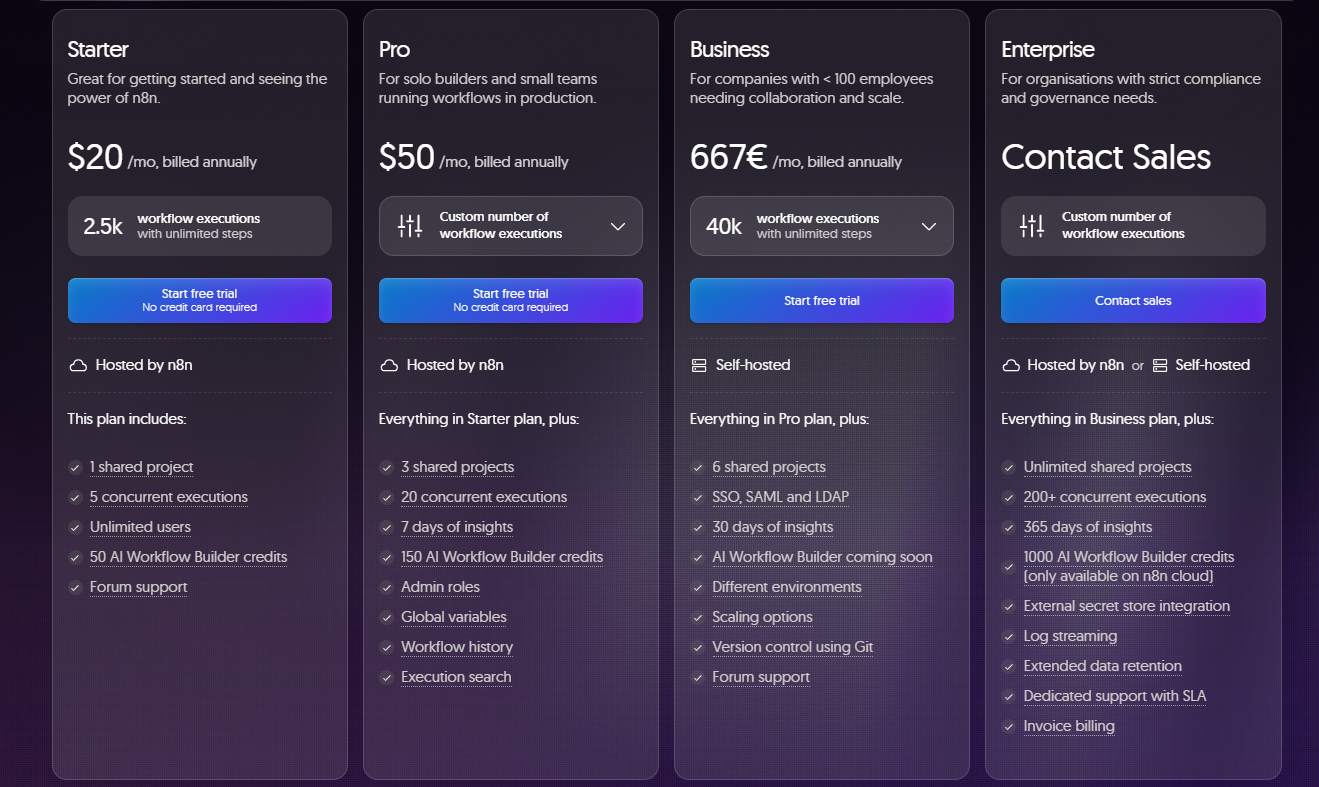Click Start free trial on the Starter plan
Screen dimensions: 1319x787
pyautogui.click(x=199, y=300)
